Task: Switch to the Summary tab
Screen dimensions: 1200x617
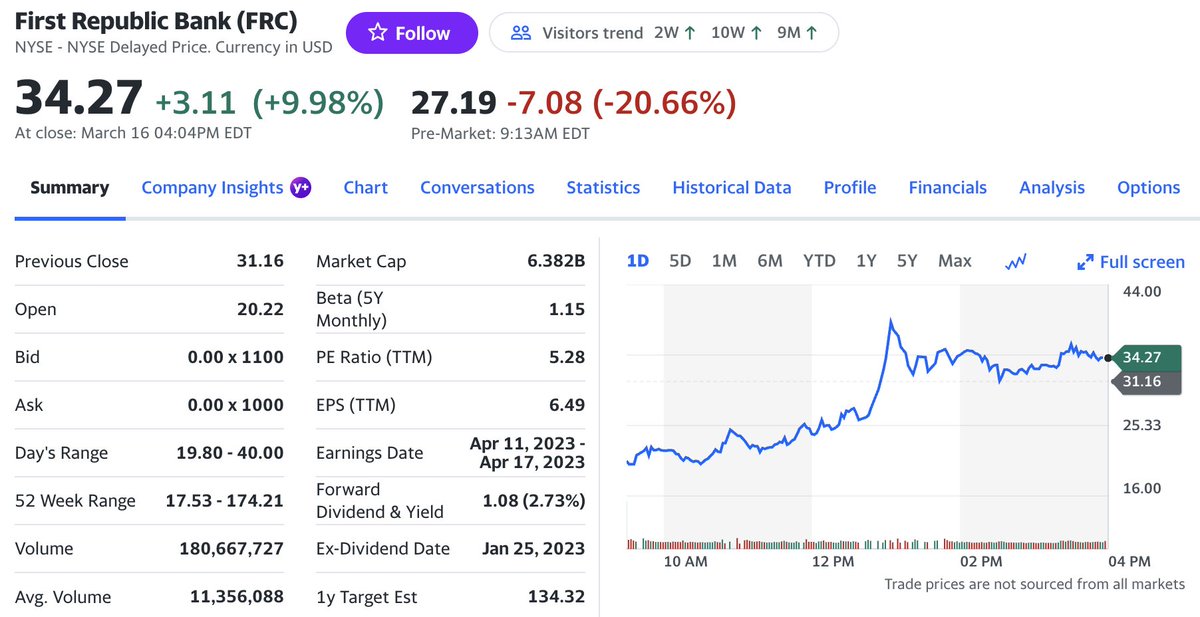Action: click(x=69, y=188)
